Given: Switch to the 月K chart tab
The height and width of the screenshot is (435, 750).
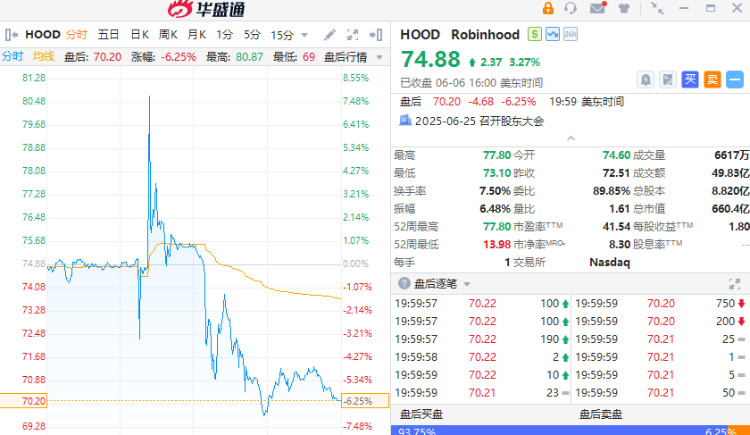Looking at the screenshot, I should pos(197,34).
